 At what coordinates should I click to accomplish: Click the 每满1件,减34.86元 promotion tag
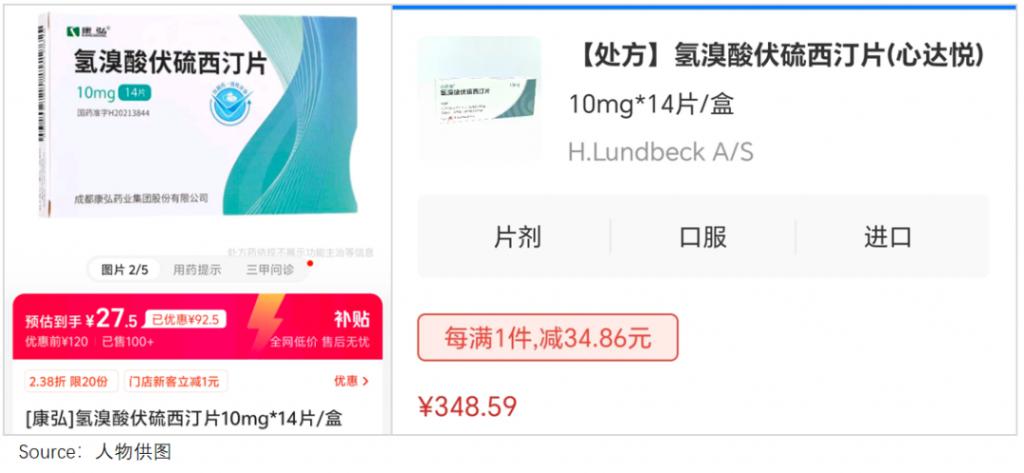(547, 338)
